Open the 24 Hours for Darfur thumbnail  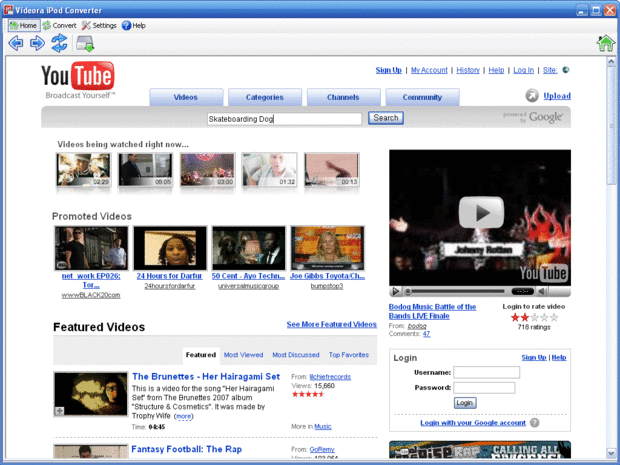[170, 248]
